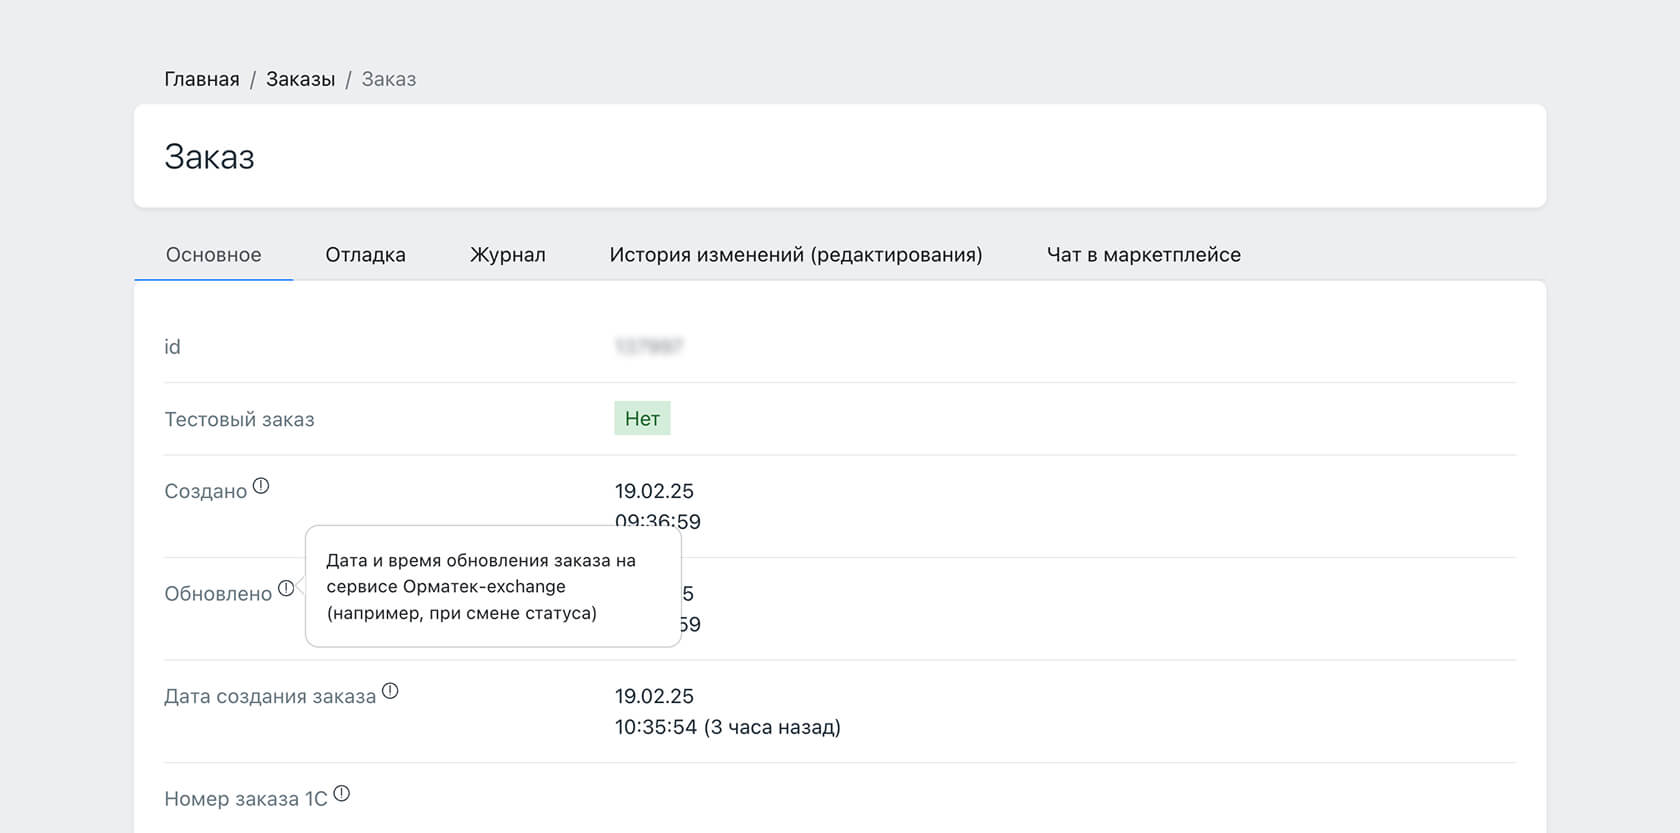Click the info icon next to Создано
The image size is (1680, 833).
(261, 486)
